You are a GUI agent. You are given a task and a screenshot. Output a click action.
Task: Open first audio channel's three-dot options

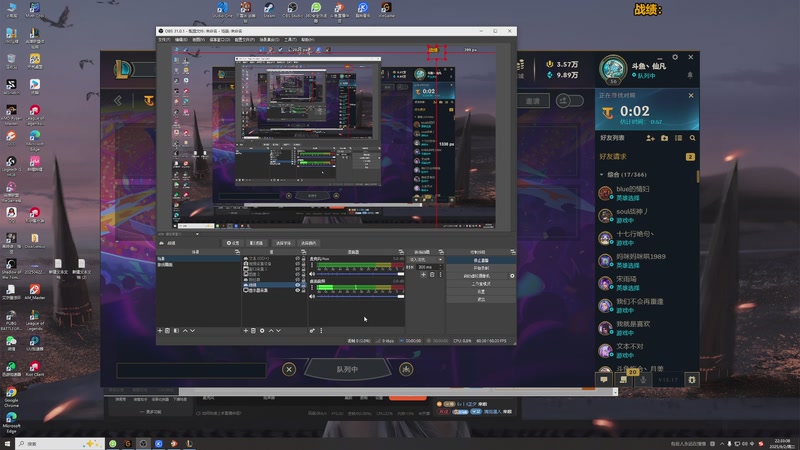tap(312, 265)
